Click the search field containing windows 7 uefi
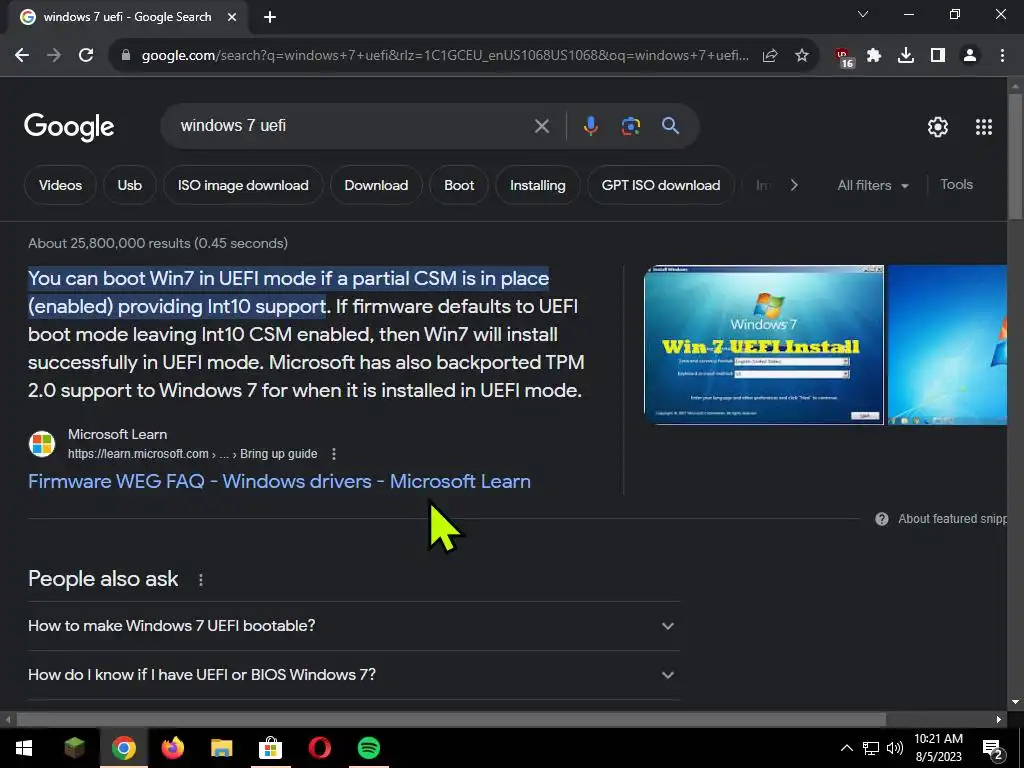This screenshot has height=768, width=1024. (x=353, y=125)
